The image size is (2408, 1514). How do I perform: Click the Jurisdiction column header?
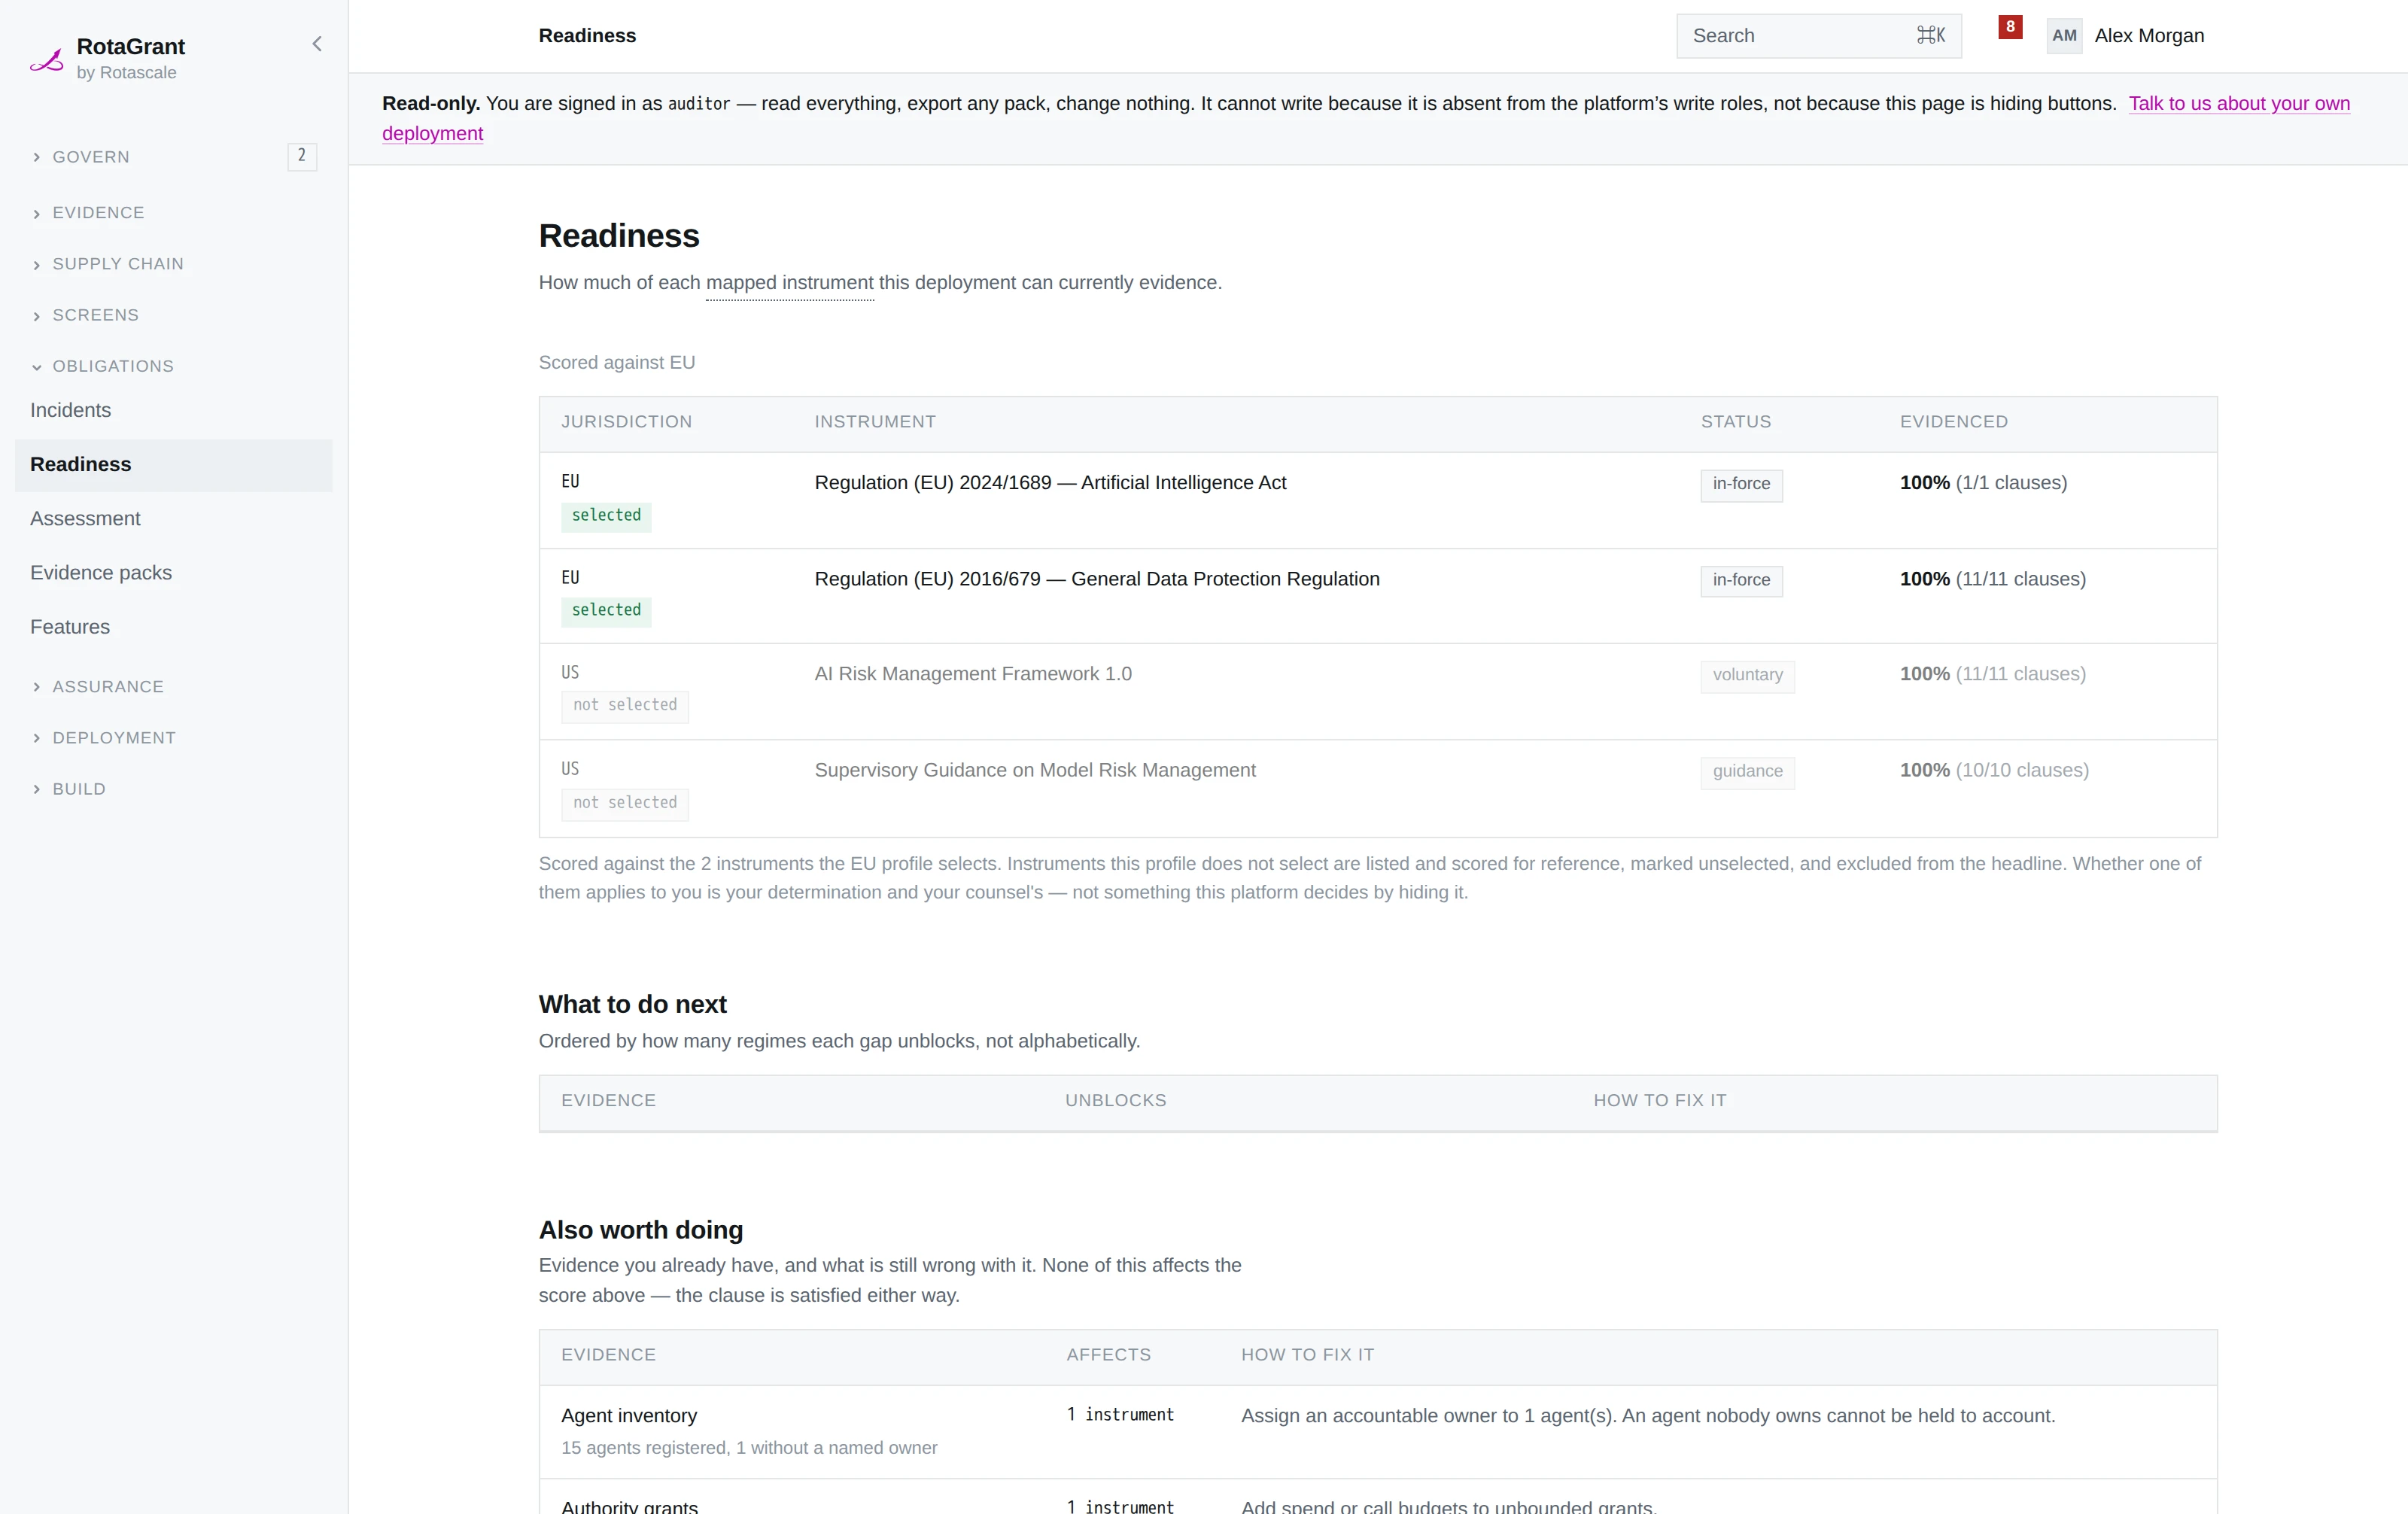click(626, 422)
